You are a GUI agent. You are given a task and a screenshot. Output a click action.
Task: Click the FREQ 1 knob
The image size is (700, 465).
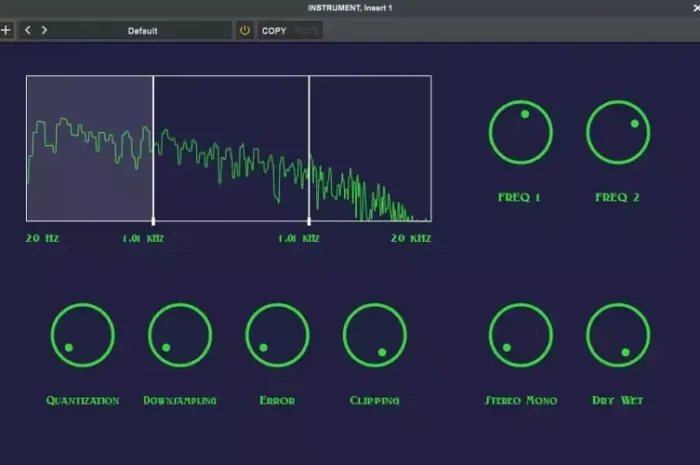[520, 132]
